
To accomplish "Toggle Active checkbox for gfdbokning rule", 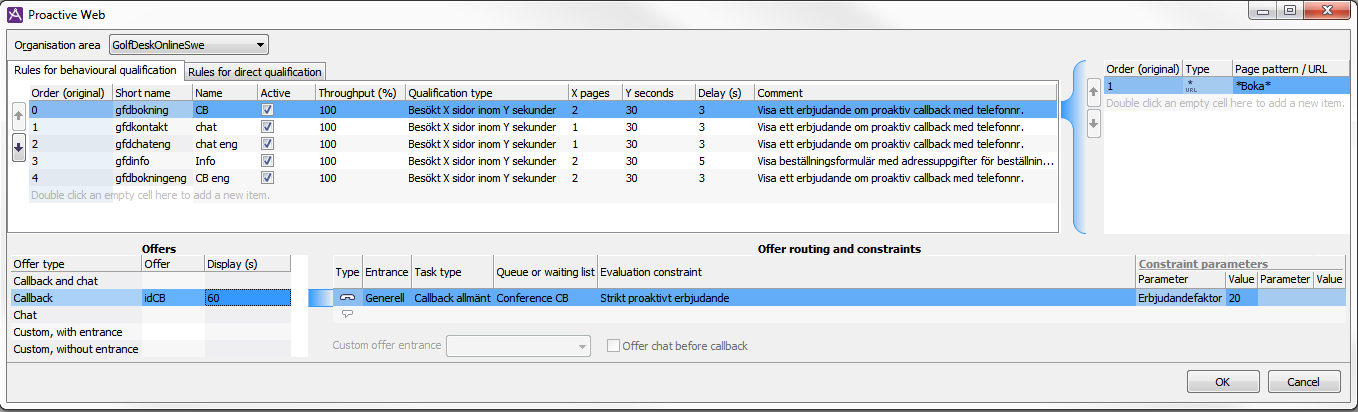I will 267,109.
